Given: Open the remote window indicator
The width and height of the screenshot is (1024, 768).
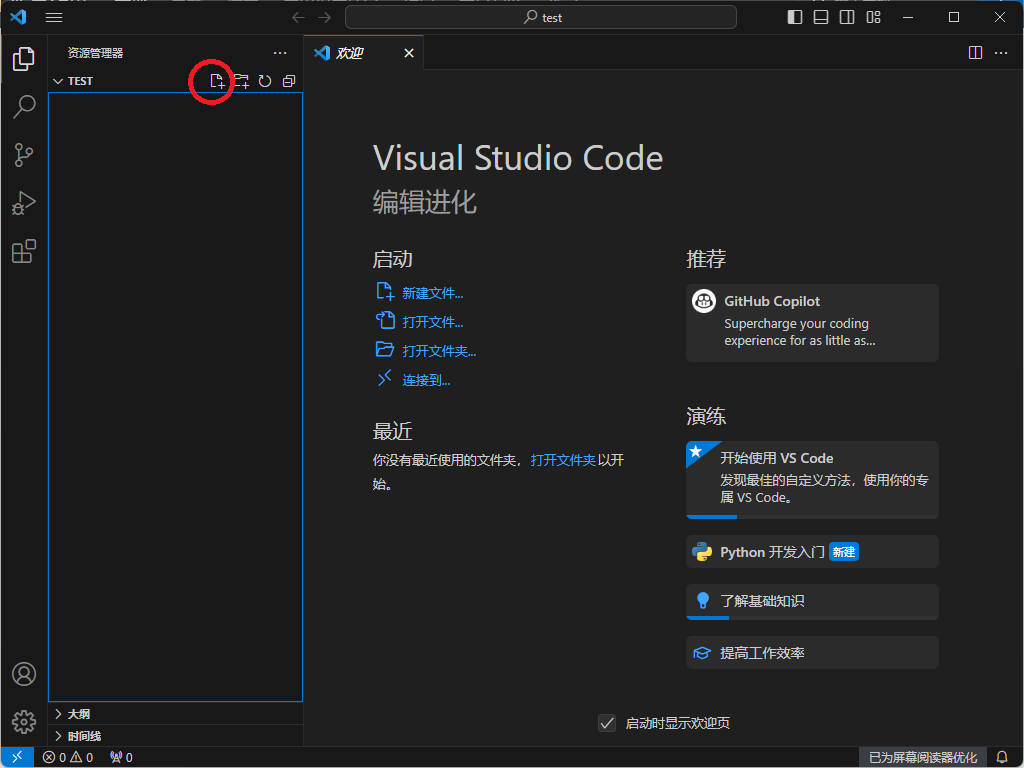Looking at the screenshot, I should click(x=18, y=757).
